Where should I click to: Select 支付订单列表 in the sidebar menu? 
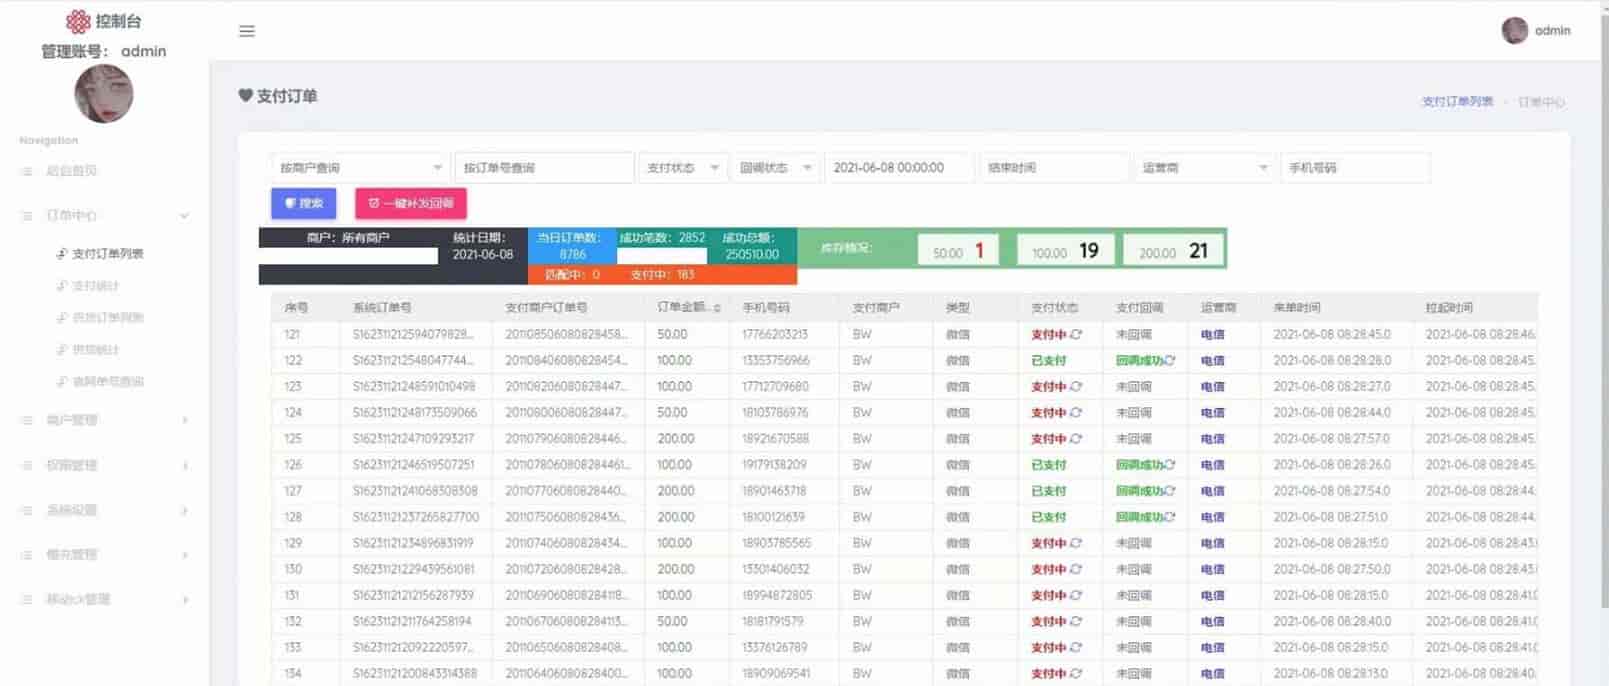point(107,254)
